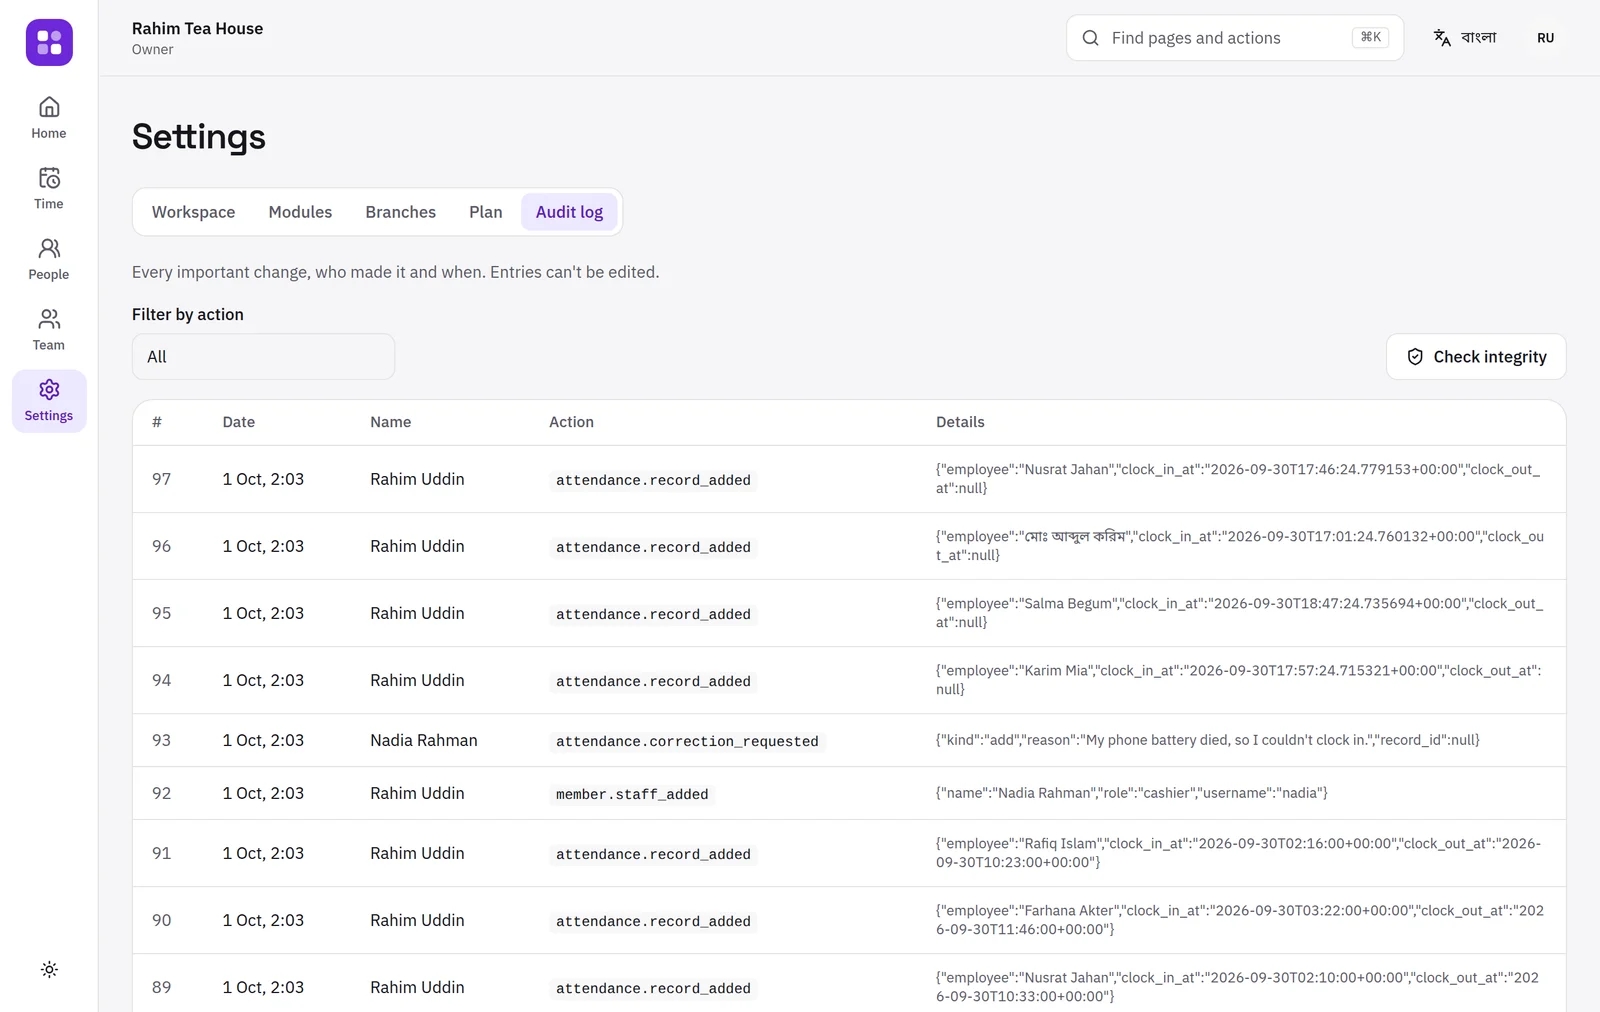The image size is (1600, 1012).
Task: Click the name Nadia Rahman in row 93
Action: click(x=424, y=740)
